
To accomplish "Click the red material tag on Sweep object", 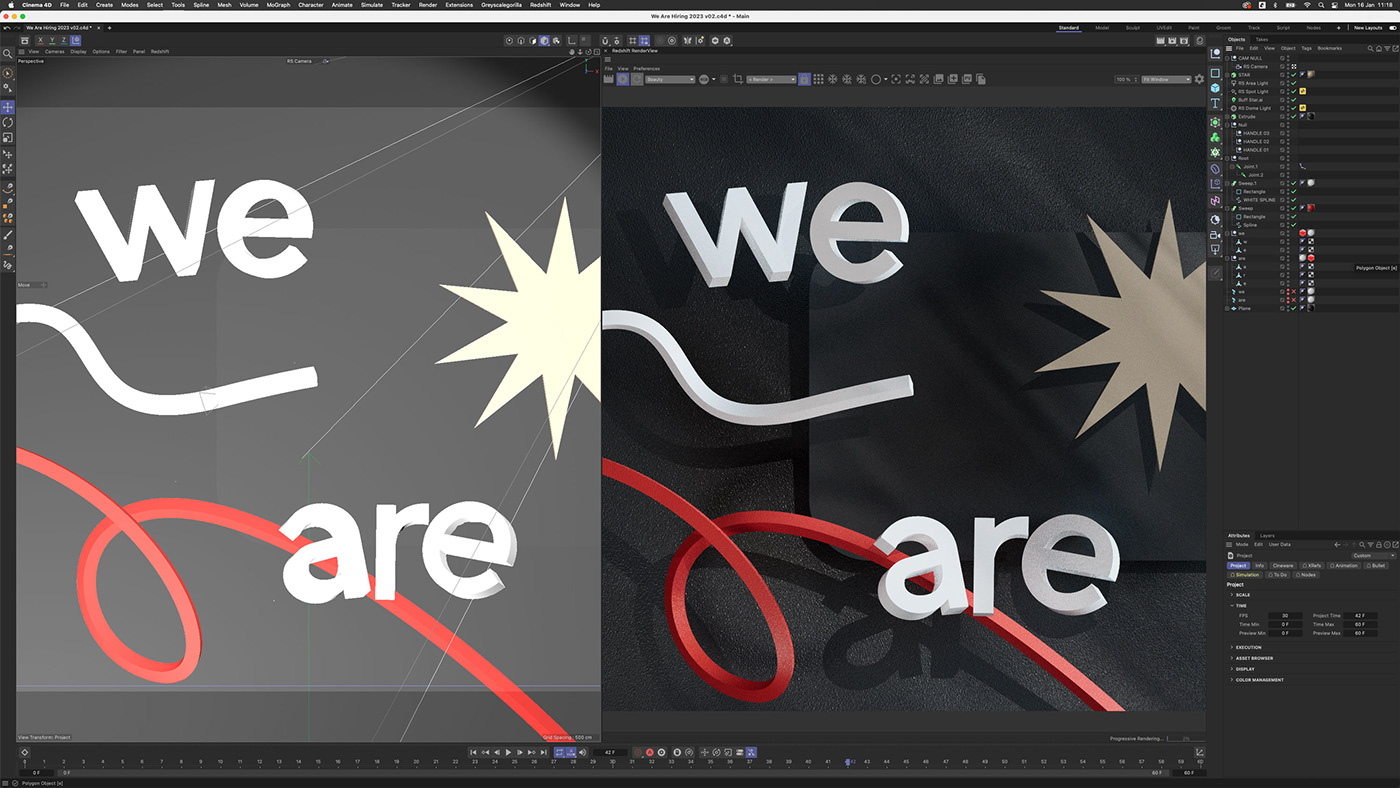I will (x=1311, y=208).
